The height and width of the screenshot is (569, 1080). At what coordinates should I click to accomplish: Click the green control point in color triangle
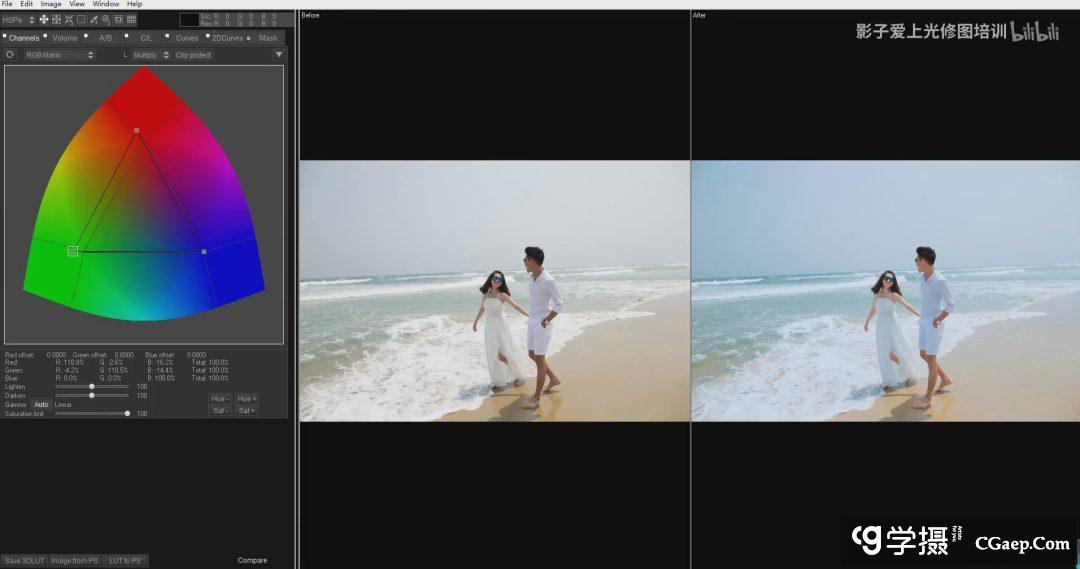pos(73,251)
